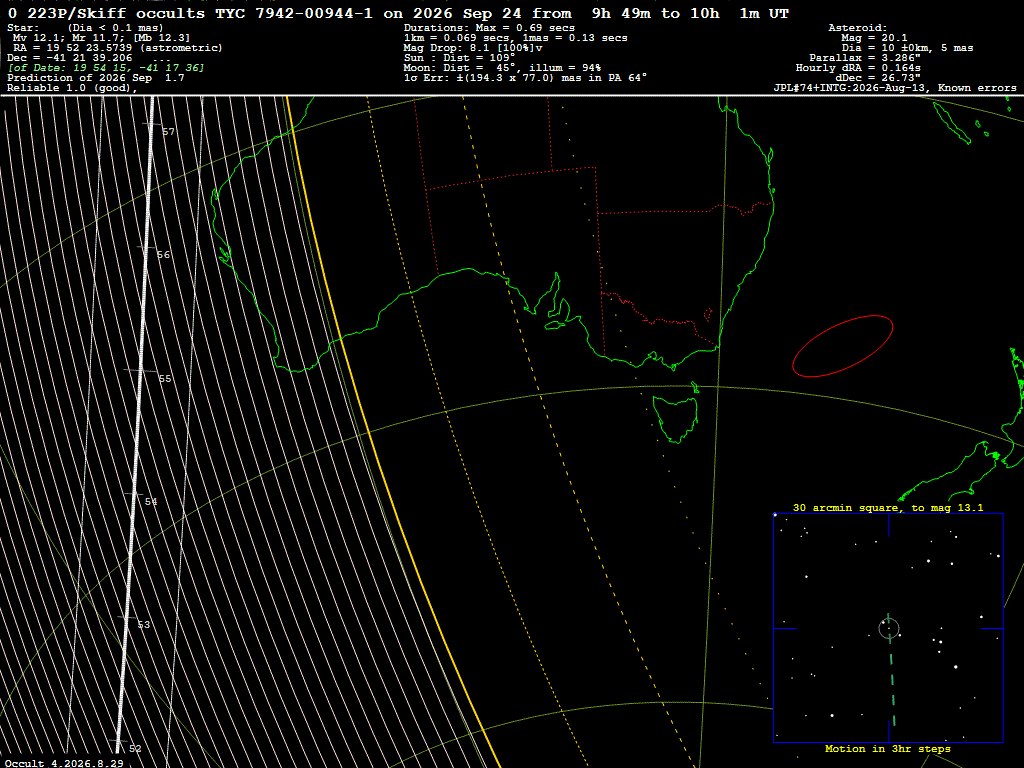
Task: Click the 55 minute time marker
Action: 165,378
